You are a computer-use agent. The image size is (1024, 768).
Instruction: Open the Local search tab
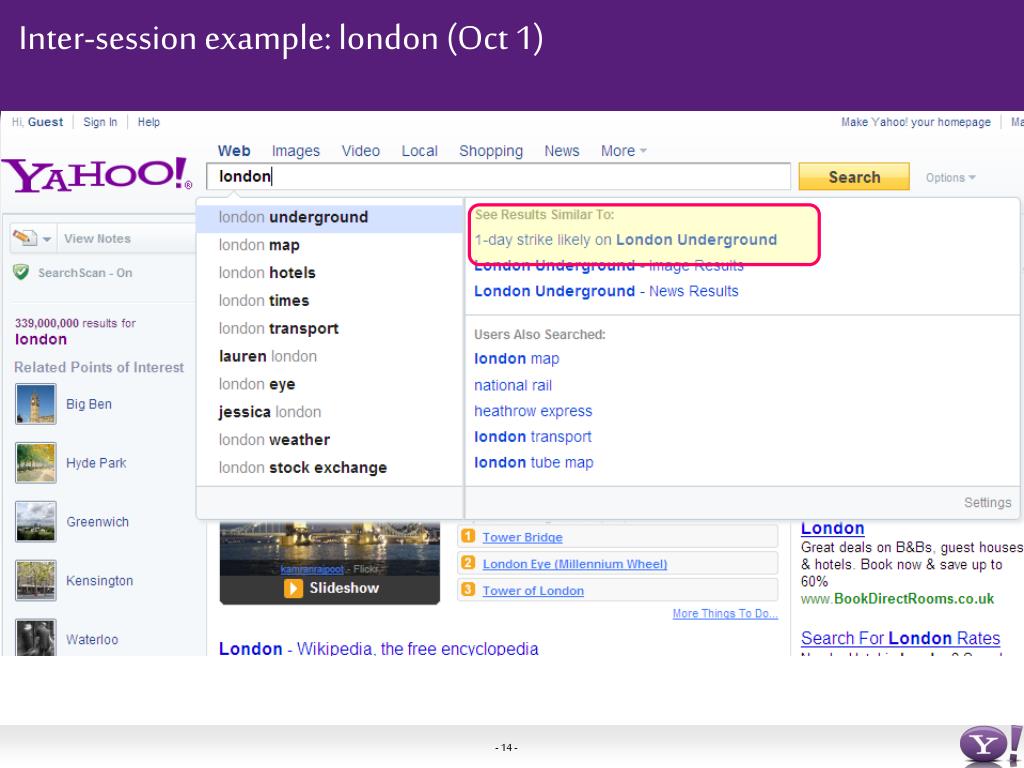(x=419, y=151)
